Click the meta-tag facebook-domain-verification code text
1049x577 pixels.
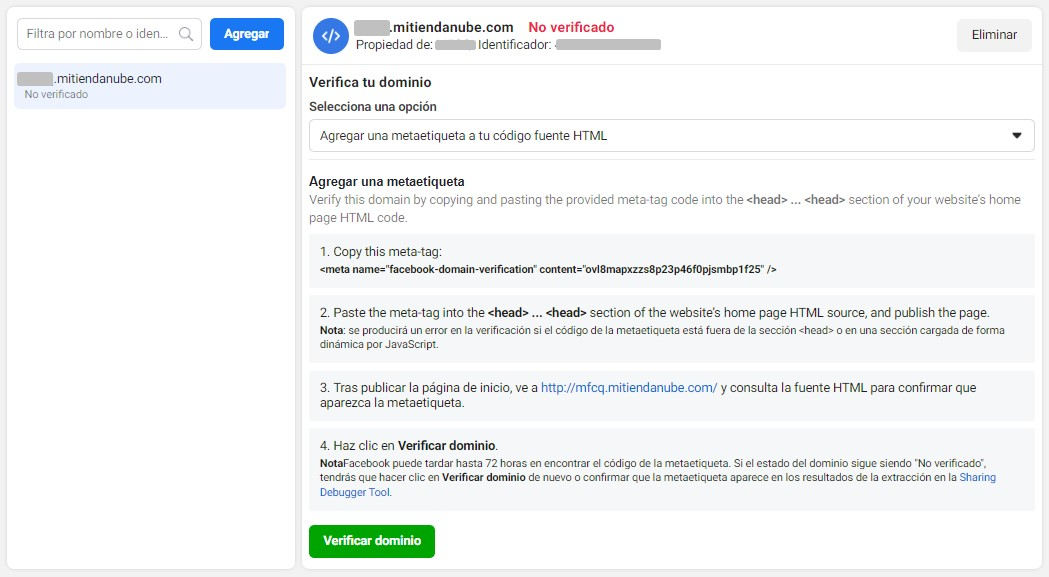[x=548, y=269]
